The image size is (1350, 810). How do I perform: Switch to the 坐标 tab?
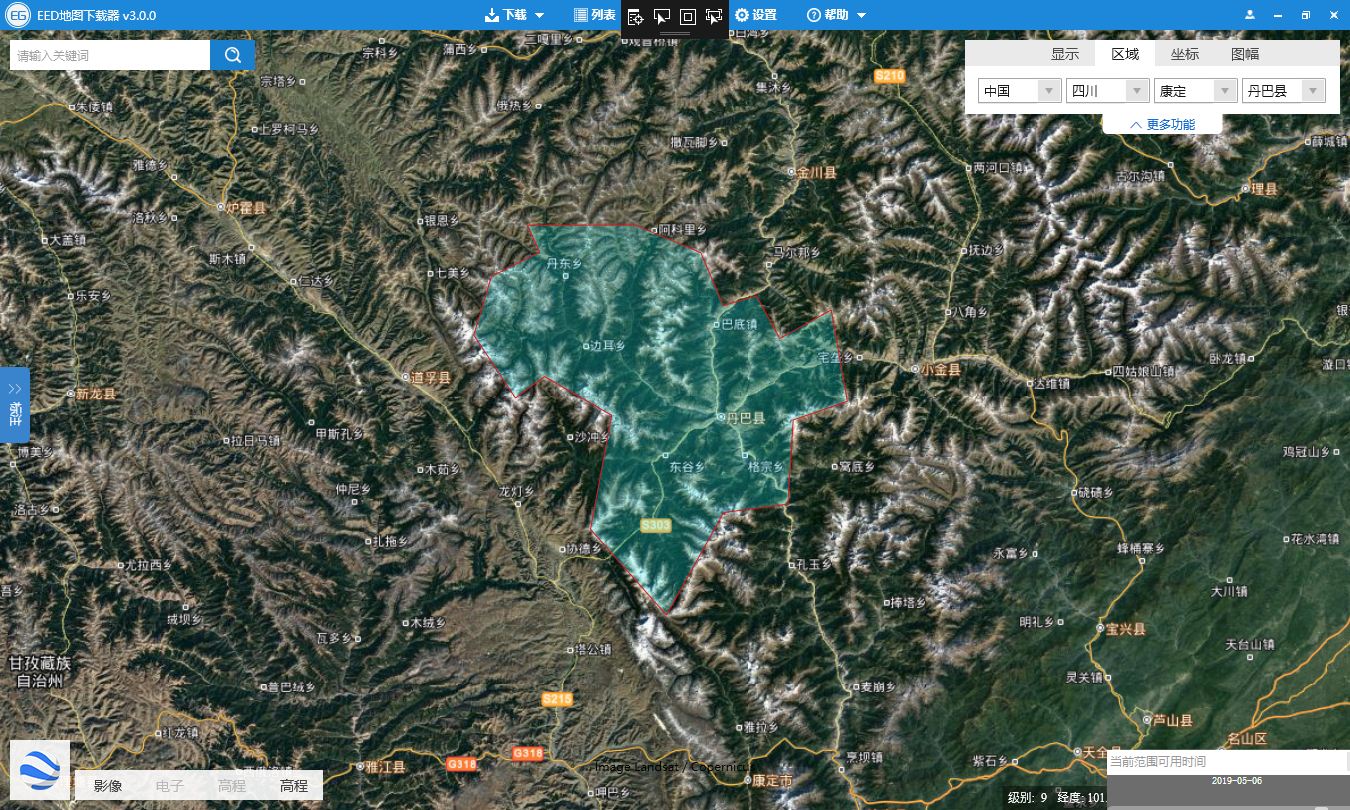click(x=1185, y=54)
